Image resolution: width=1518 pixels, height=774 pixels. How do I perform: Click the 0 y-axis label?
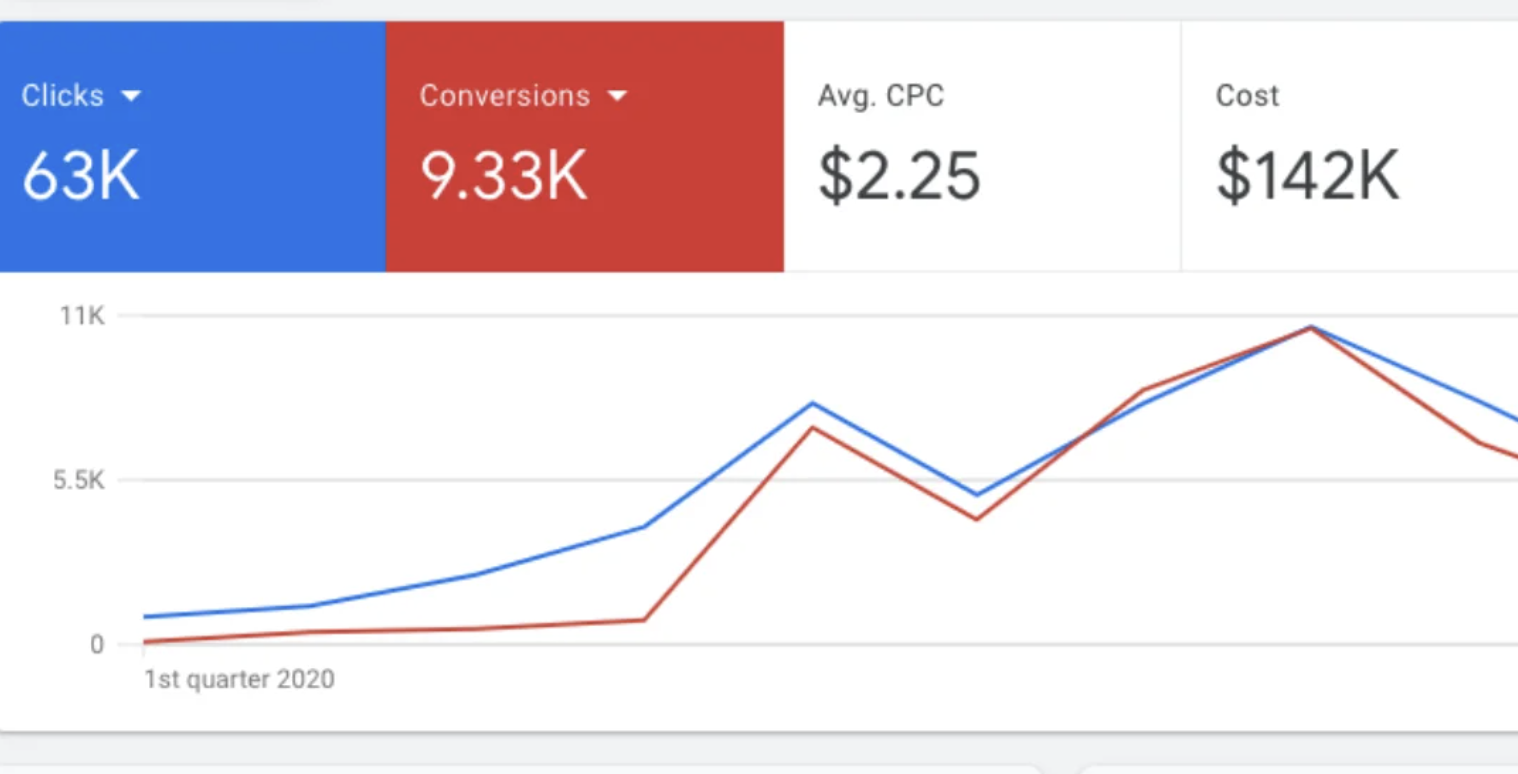coord(97,645)
